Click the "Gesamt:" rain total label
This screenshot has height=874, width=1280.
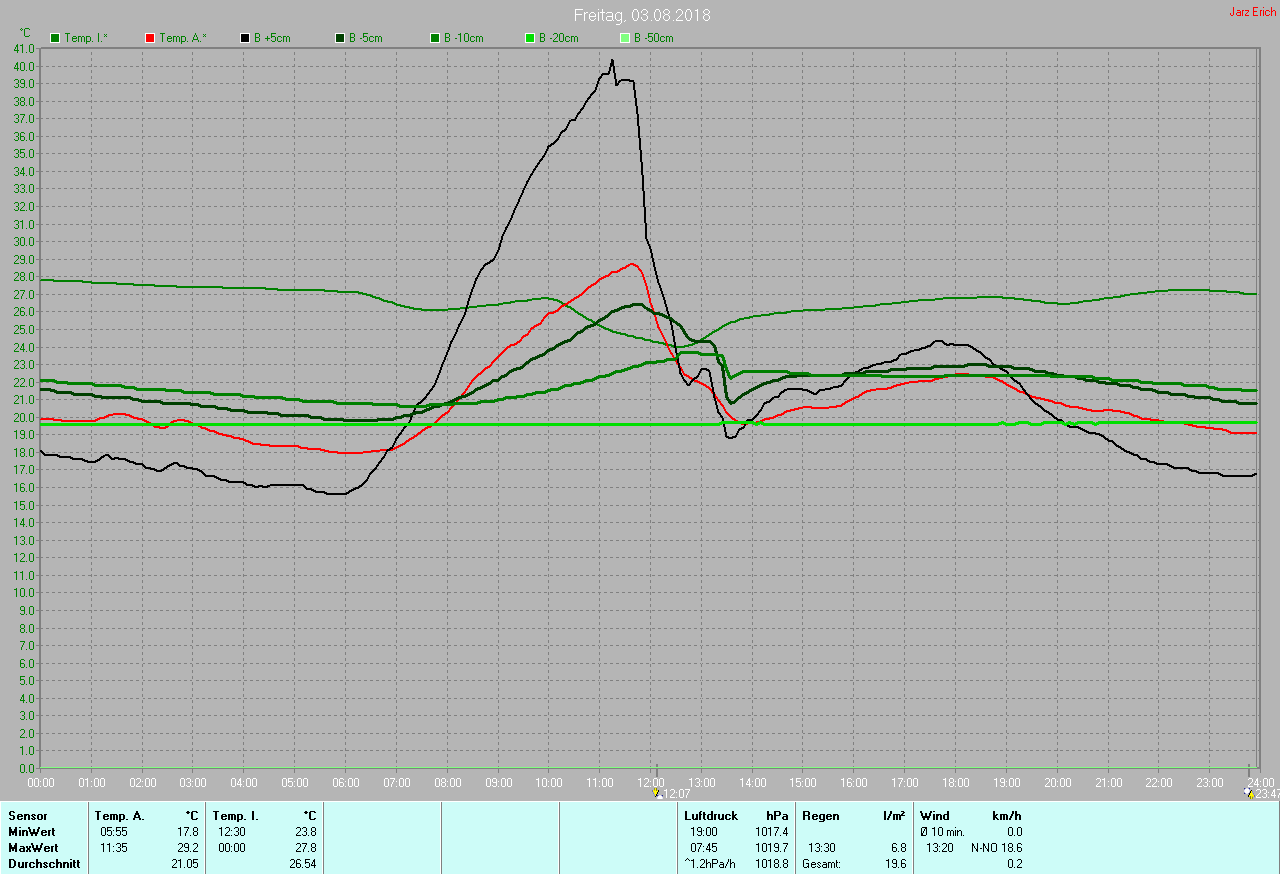(821, 864)
